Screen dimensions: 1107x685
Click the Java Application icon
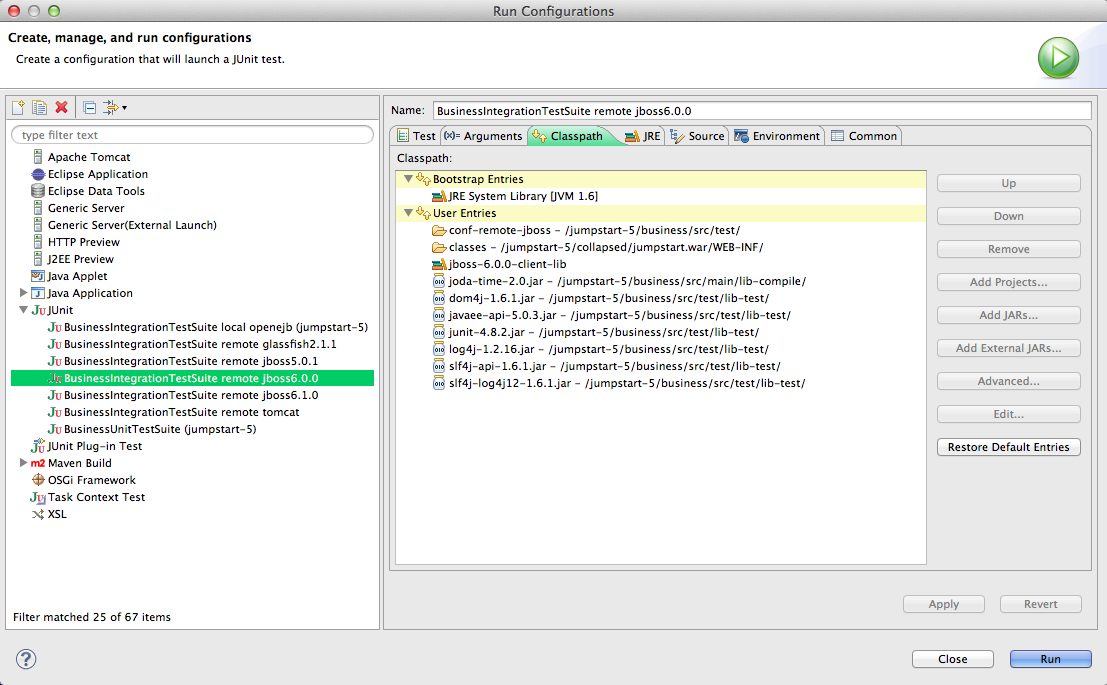(x=38, y=293)
